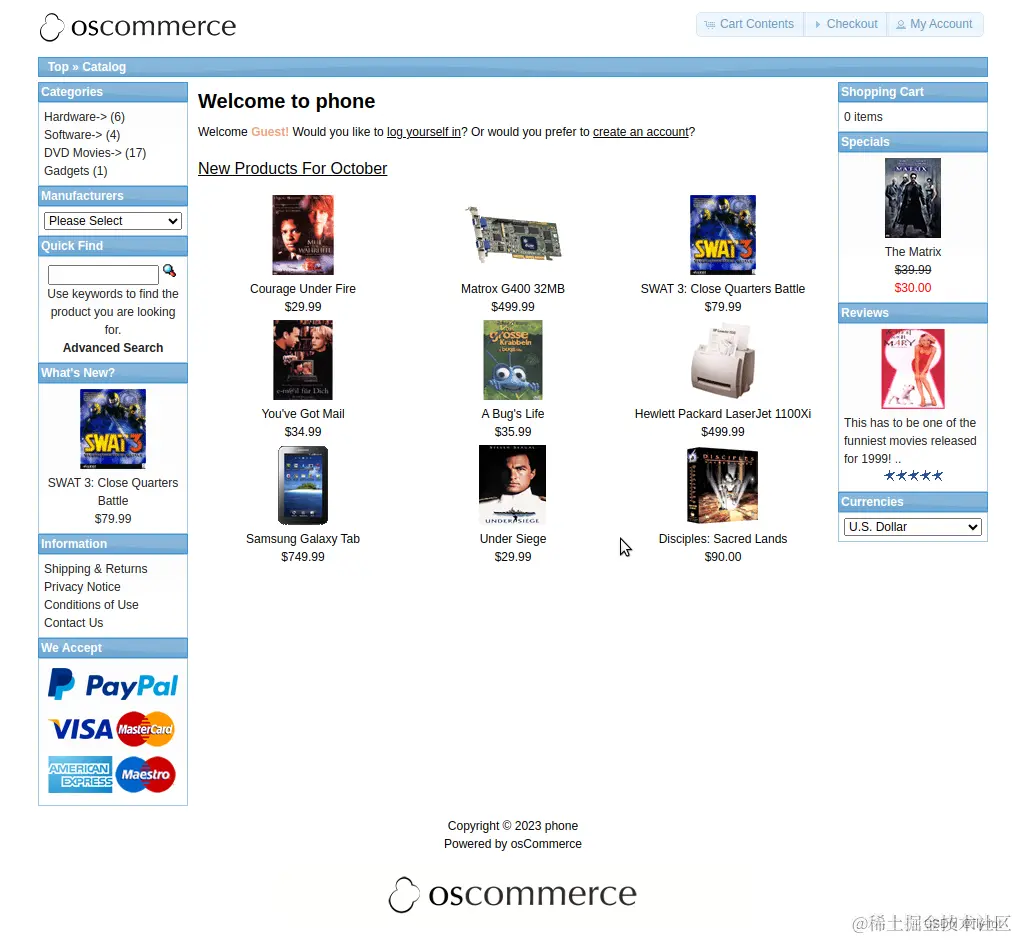Open the You've Got Mail product title
Image resolution: width=1018 pixels, height=940 pixels.
[x=303, y=414]
